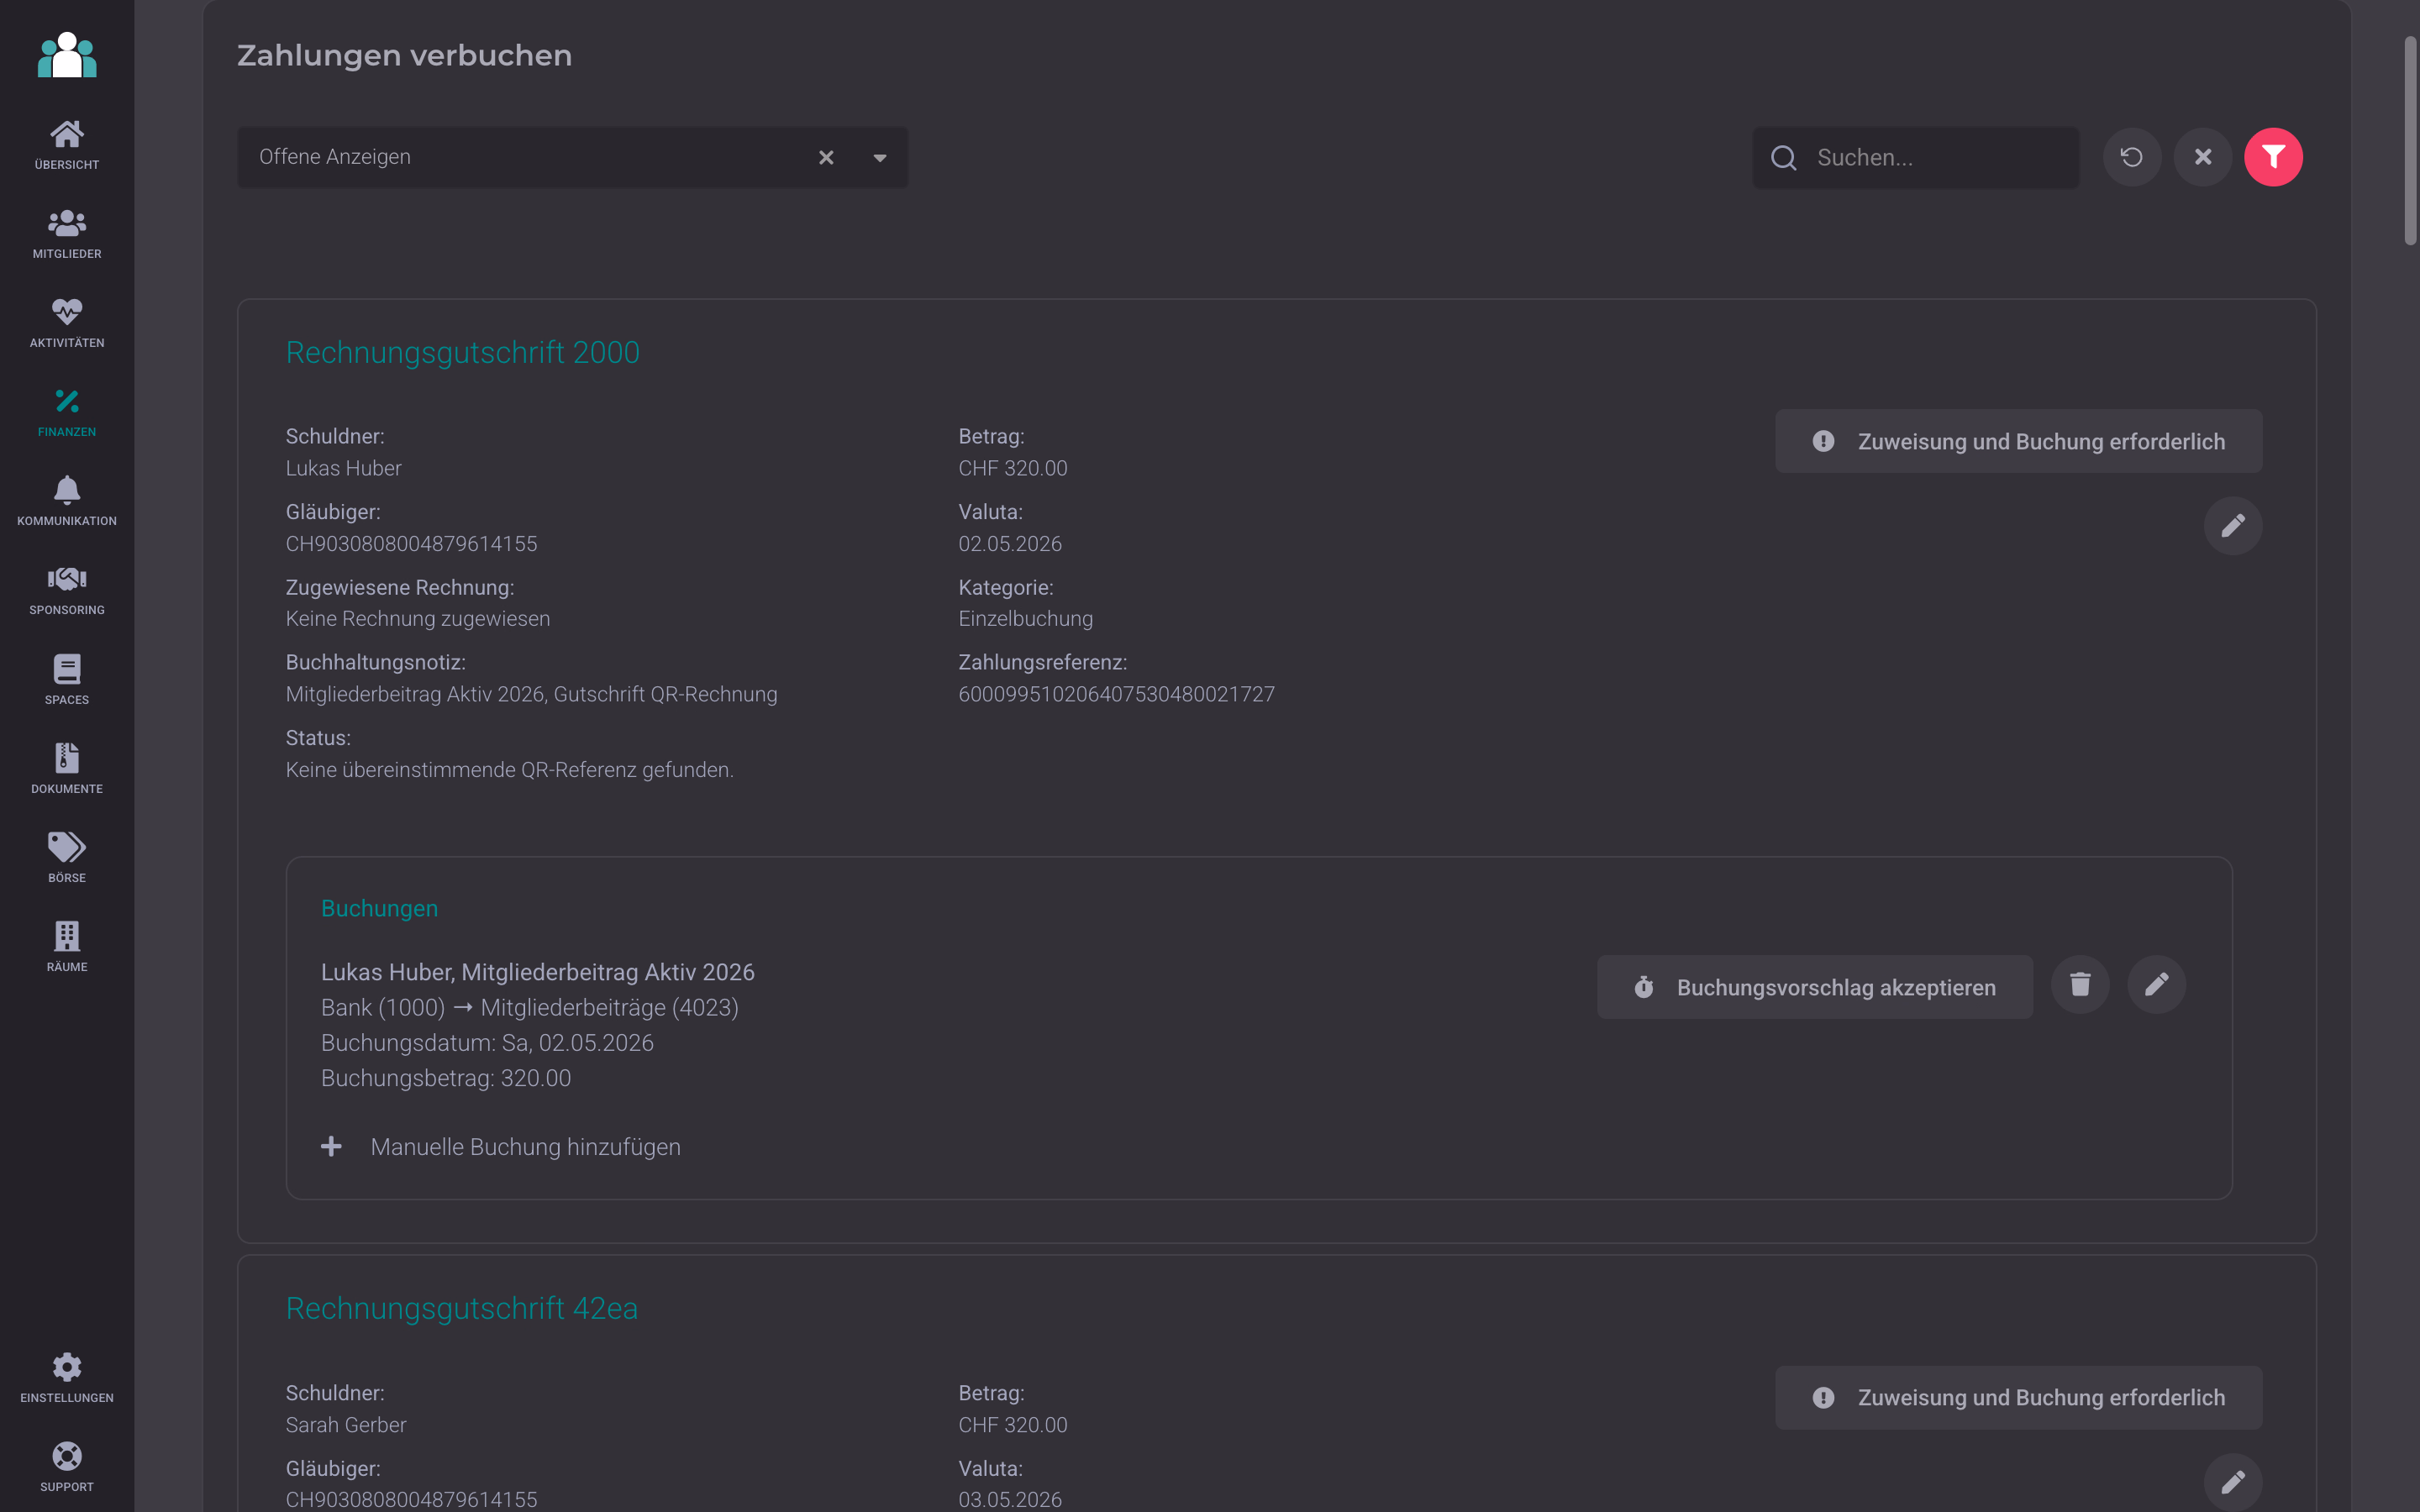Expand the Offene Anzeigen dropdown arrow

880,157
